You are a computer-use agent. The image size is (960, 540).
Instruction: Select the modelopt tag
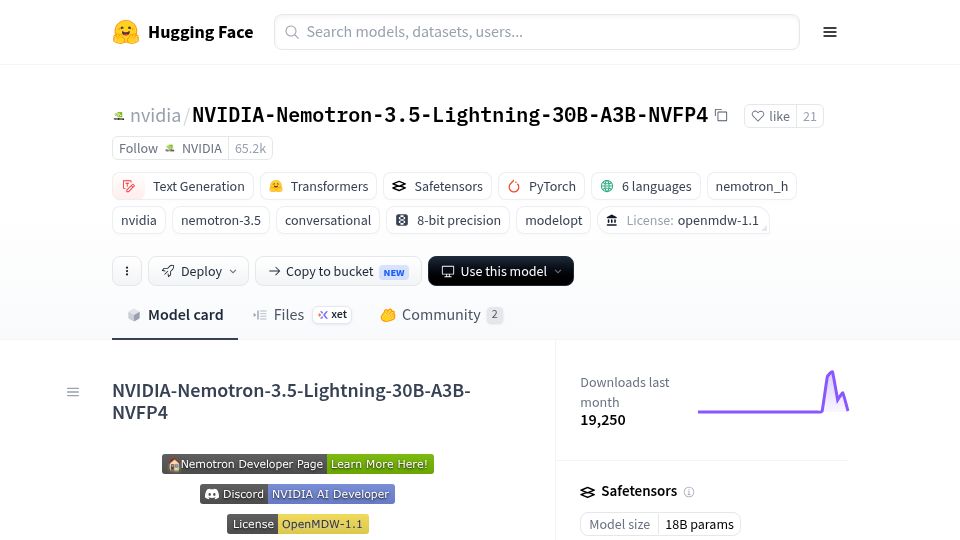(553, 220)
